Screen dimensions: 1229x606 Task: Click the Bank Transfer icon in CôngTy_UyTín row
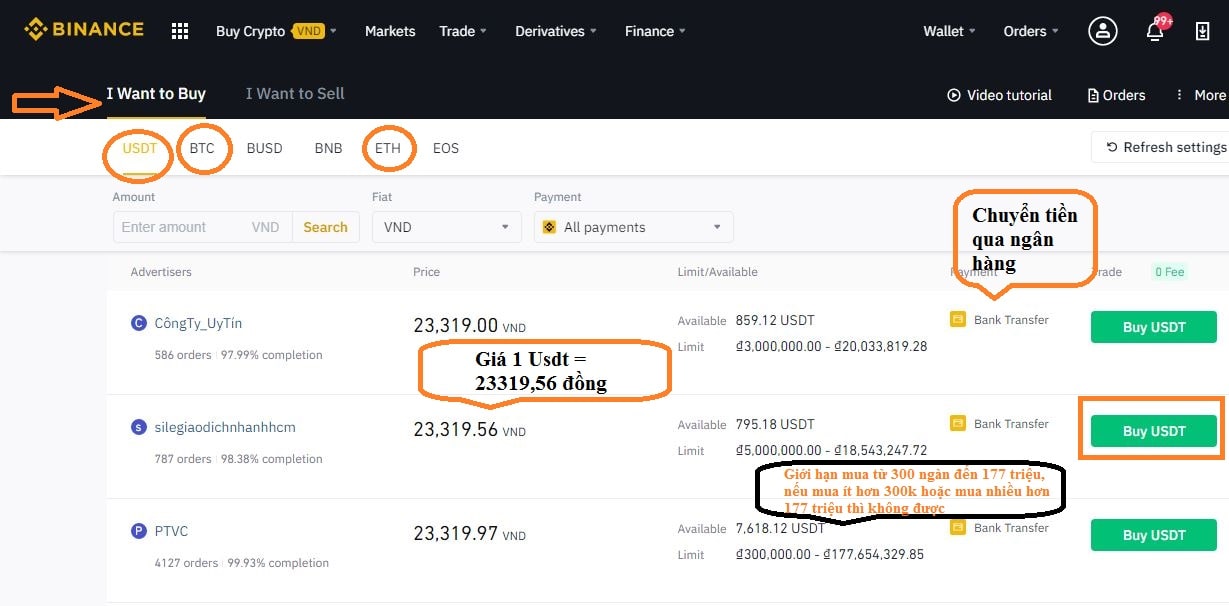click(x=958, y=319)
